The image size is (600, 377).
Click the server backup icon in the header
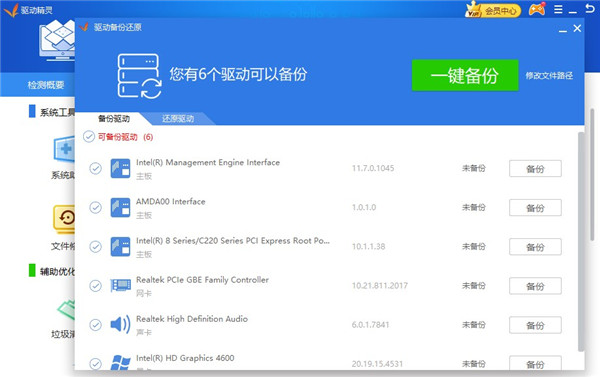(139, 76)
